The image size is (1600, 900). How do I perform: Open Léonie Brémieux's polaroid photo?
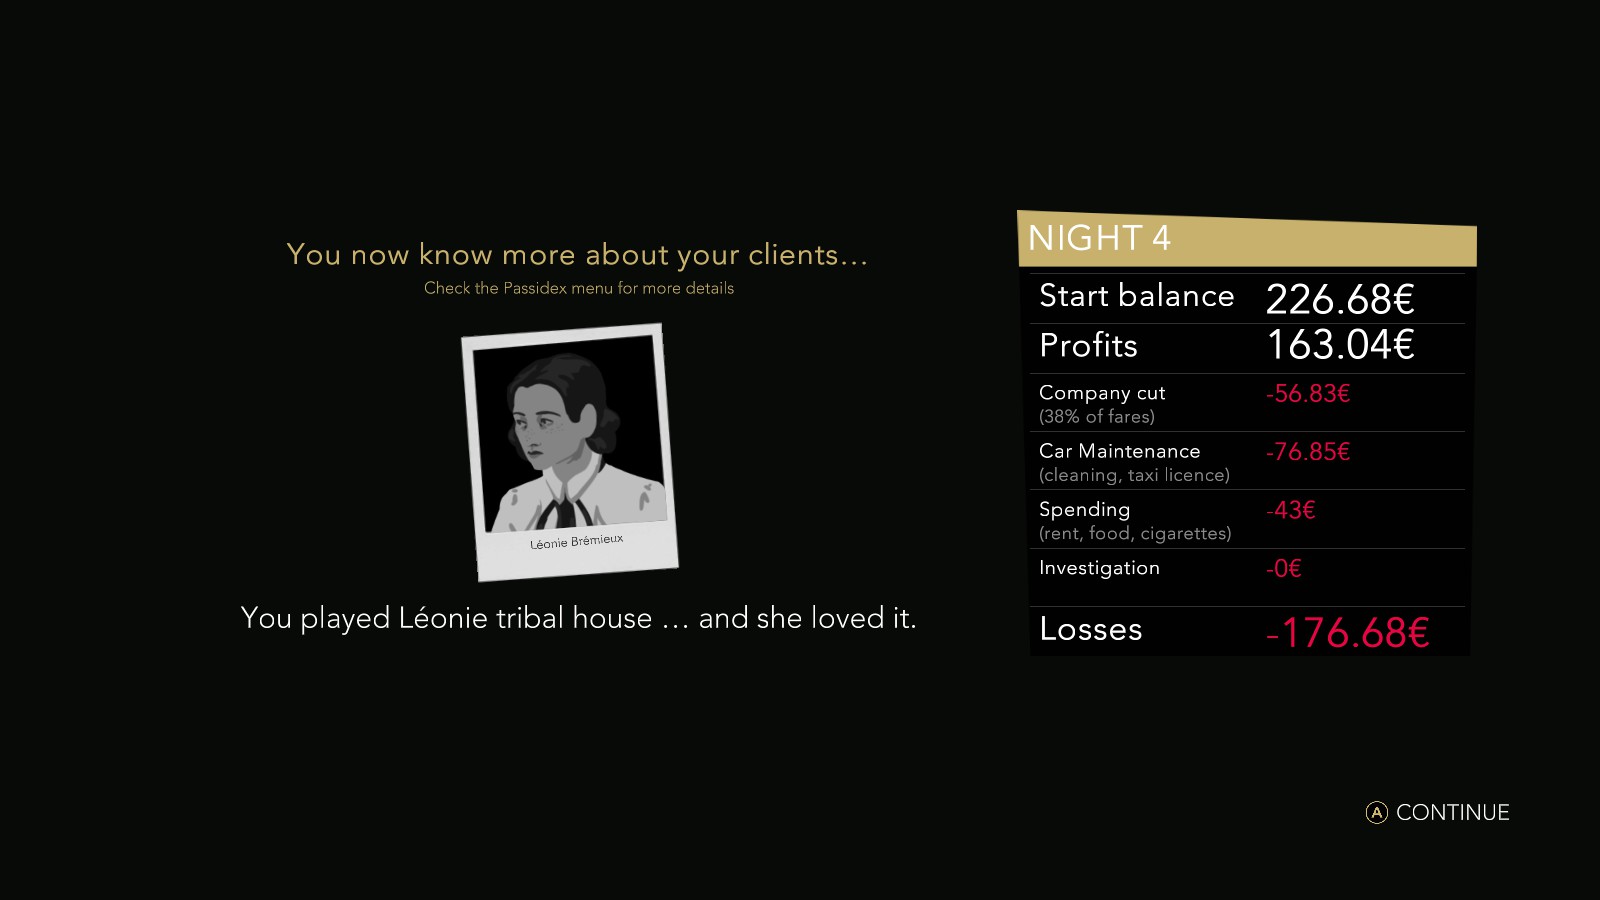pyautogui.click(x=570, y=452)
